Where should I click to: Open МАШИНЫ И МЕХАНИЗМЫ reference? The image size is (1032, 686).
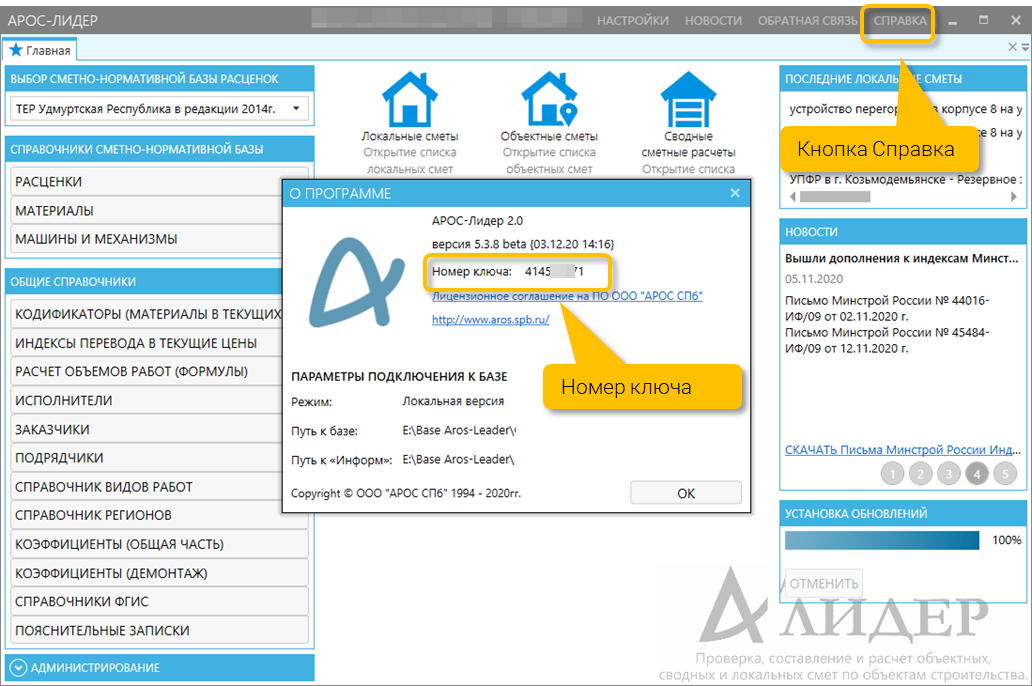tap(146, 239)
